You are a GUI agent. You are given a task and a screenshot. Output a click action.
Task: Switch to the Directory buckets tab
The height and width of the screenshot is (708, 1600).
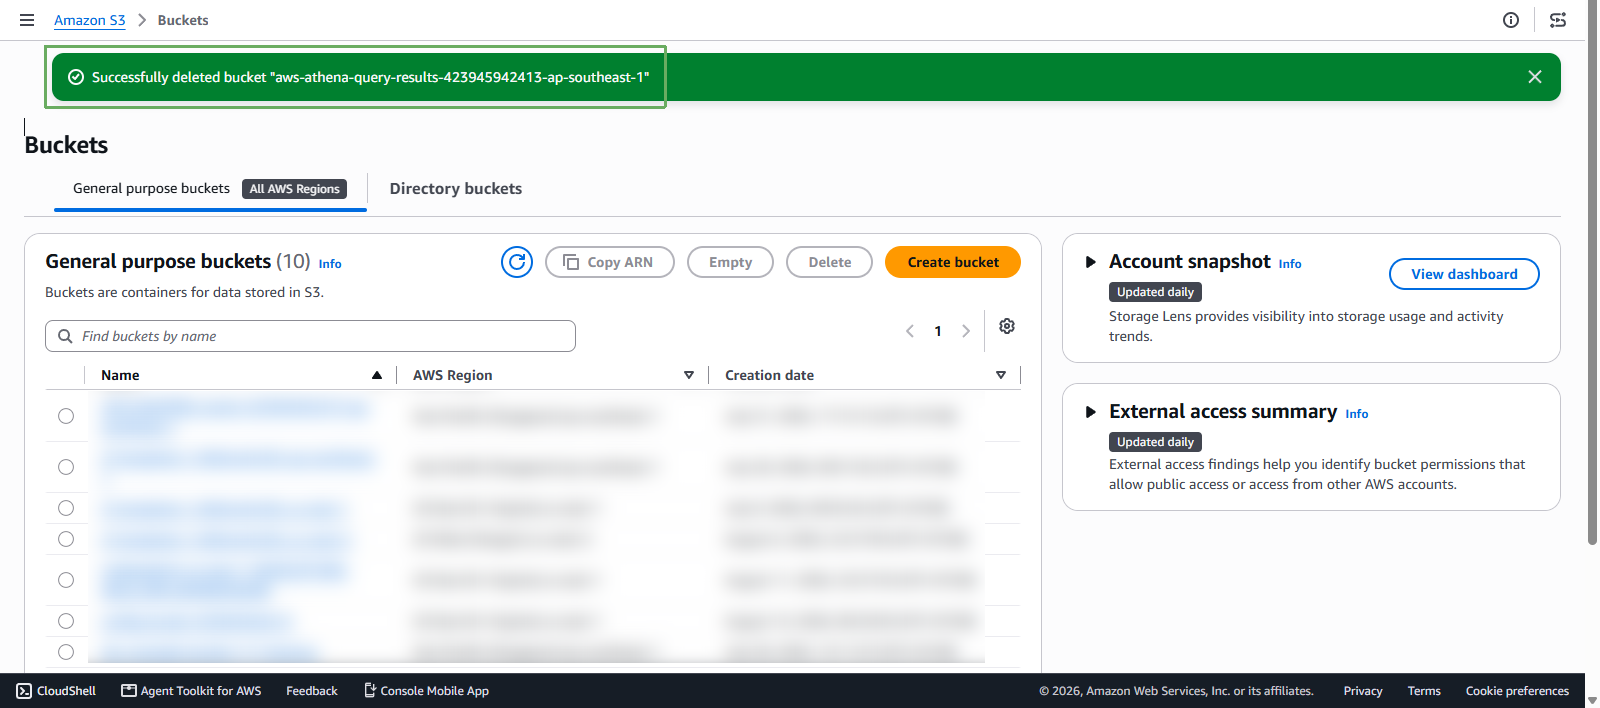(456, 189)
